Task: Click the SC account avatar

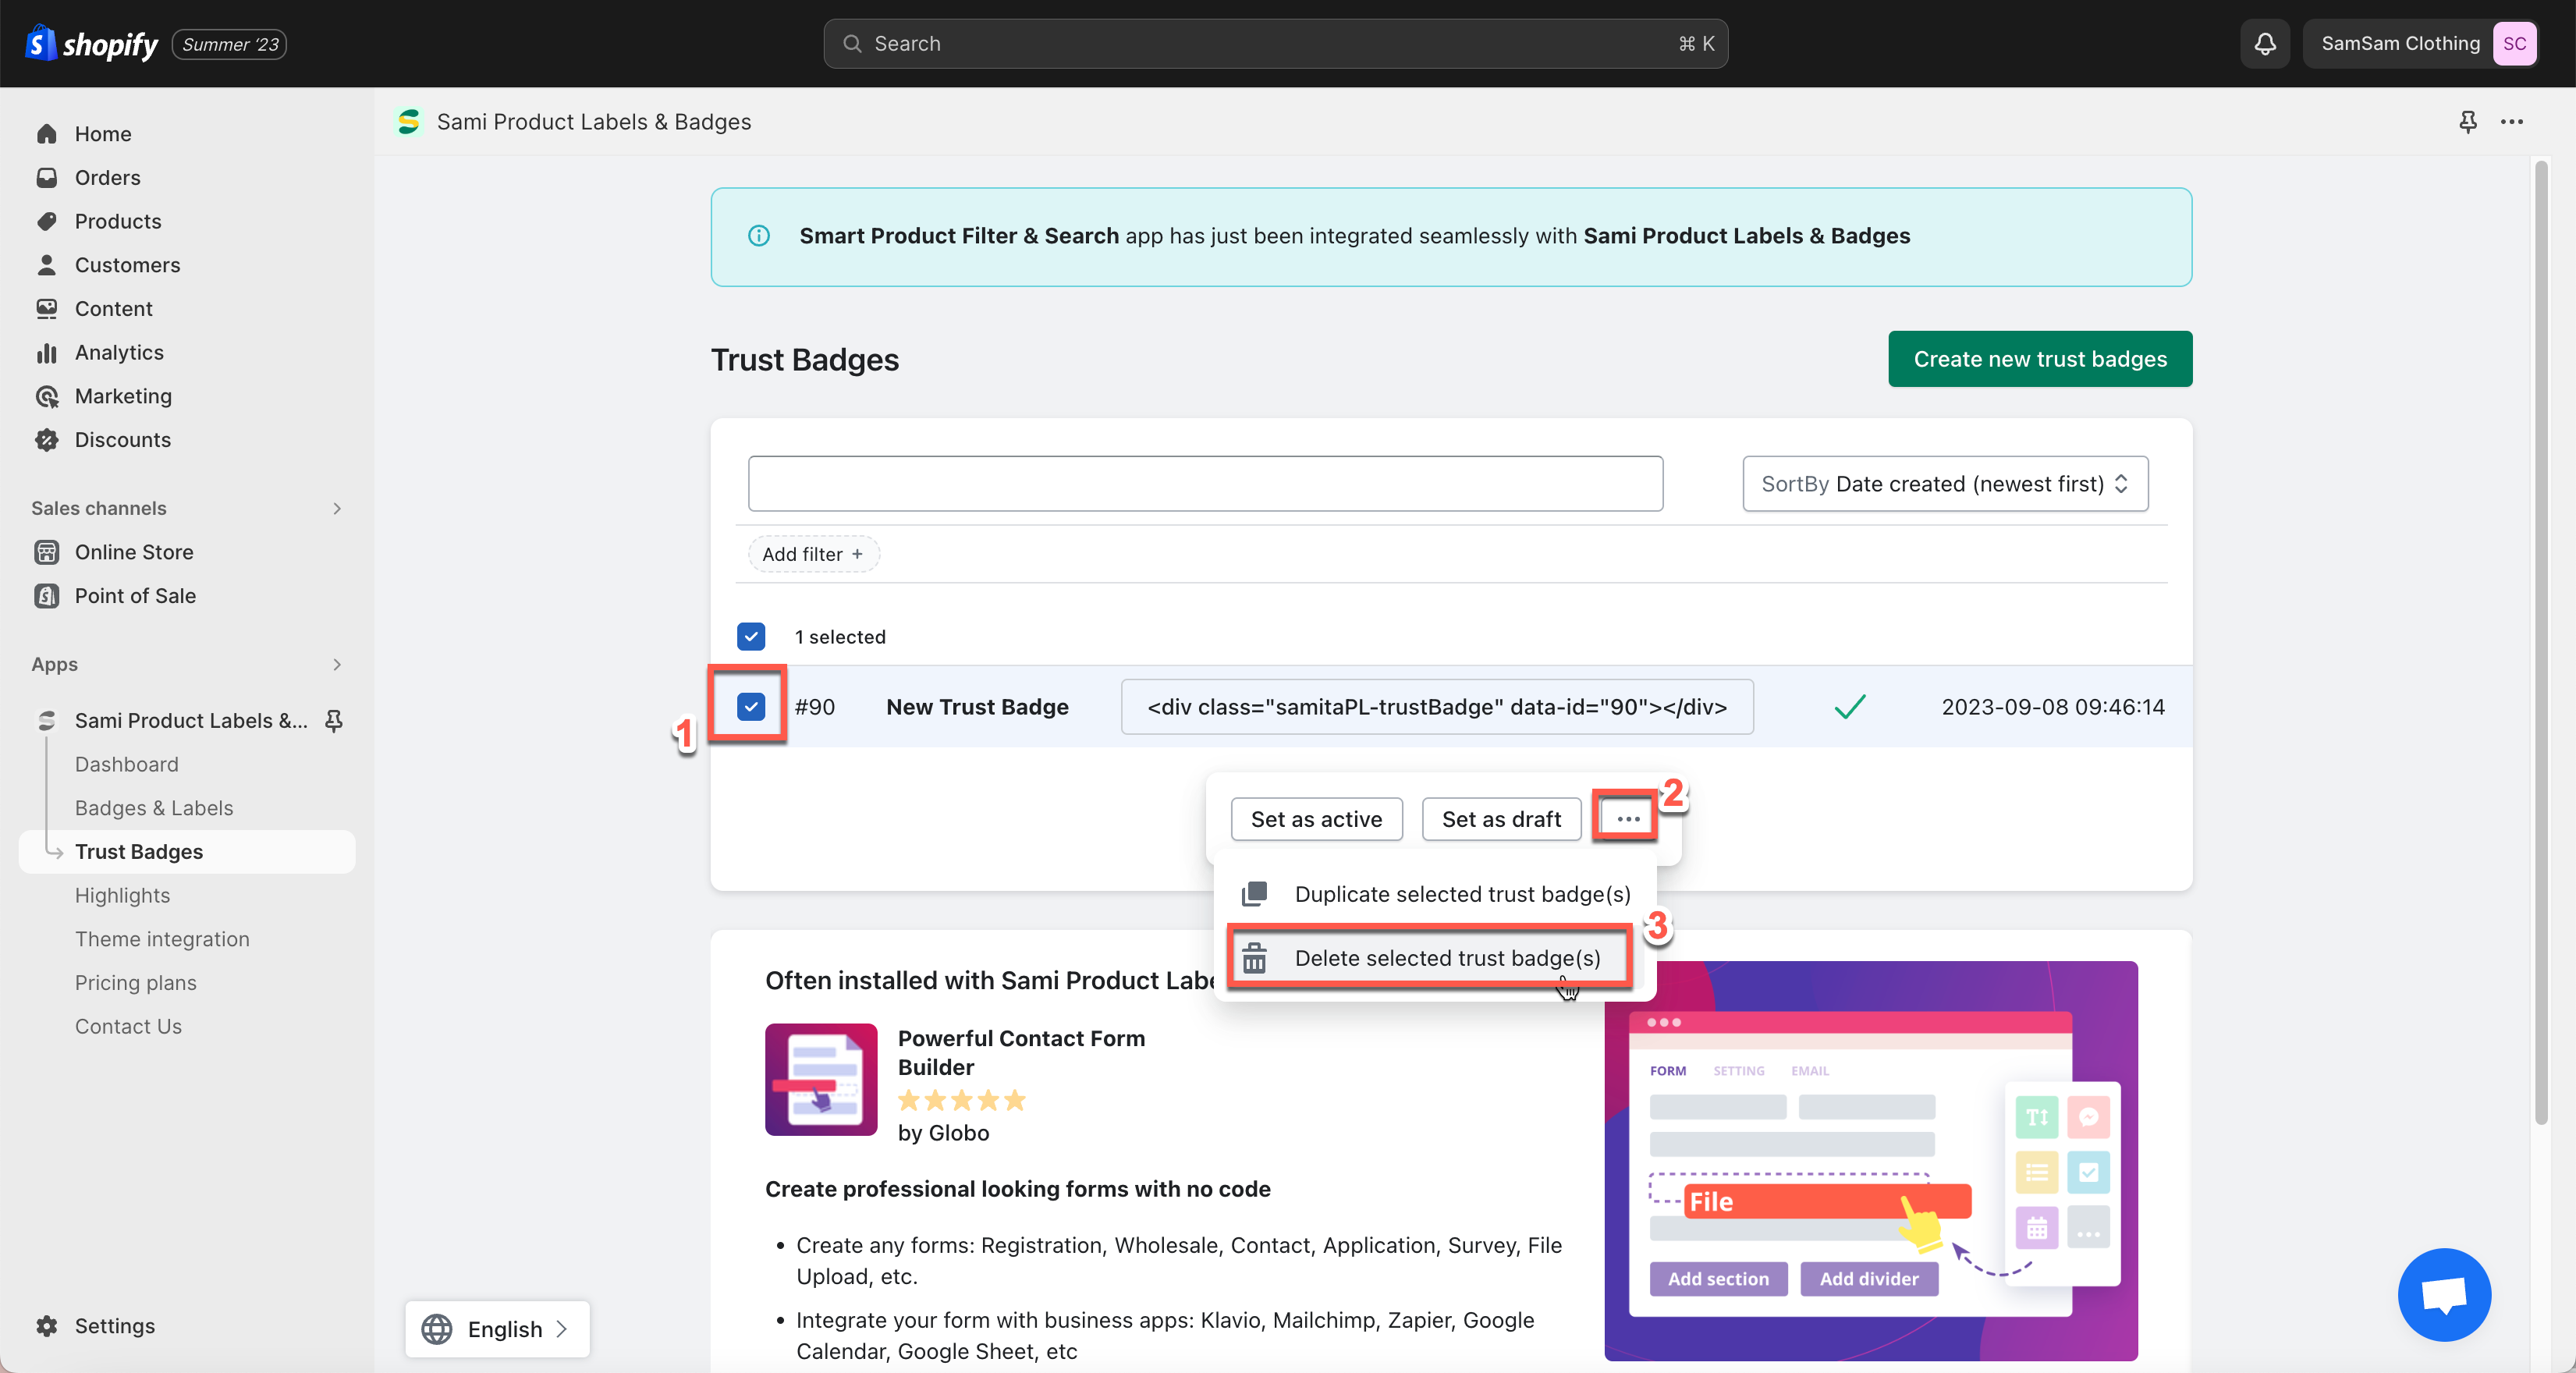Action: coord(2514,44)
